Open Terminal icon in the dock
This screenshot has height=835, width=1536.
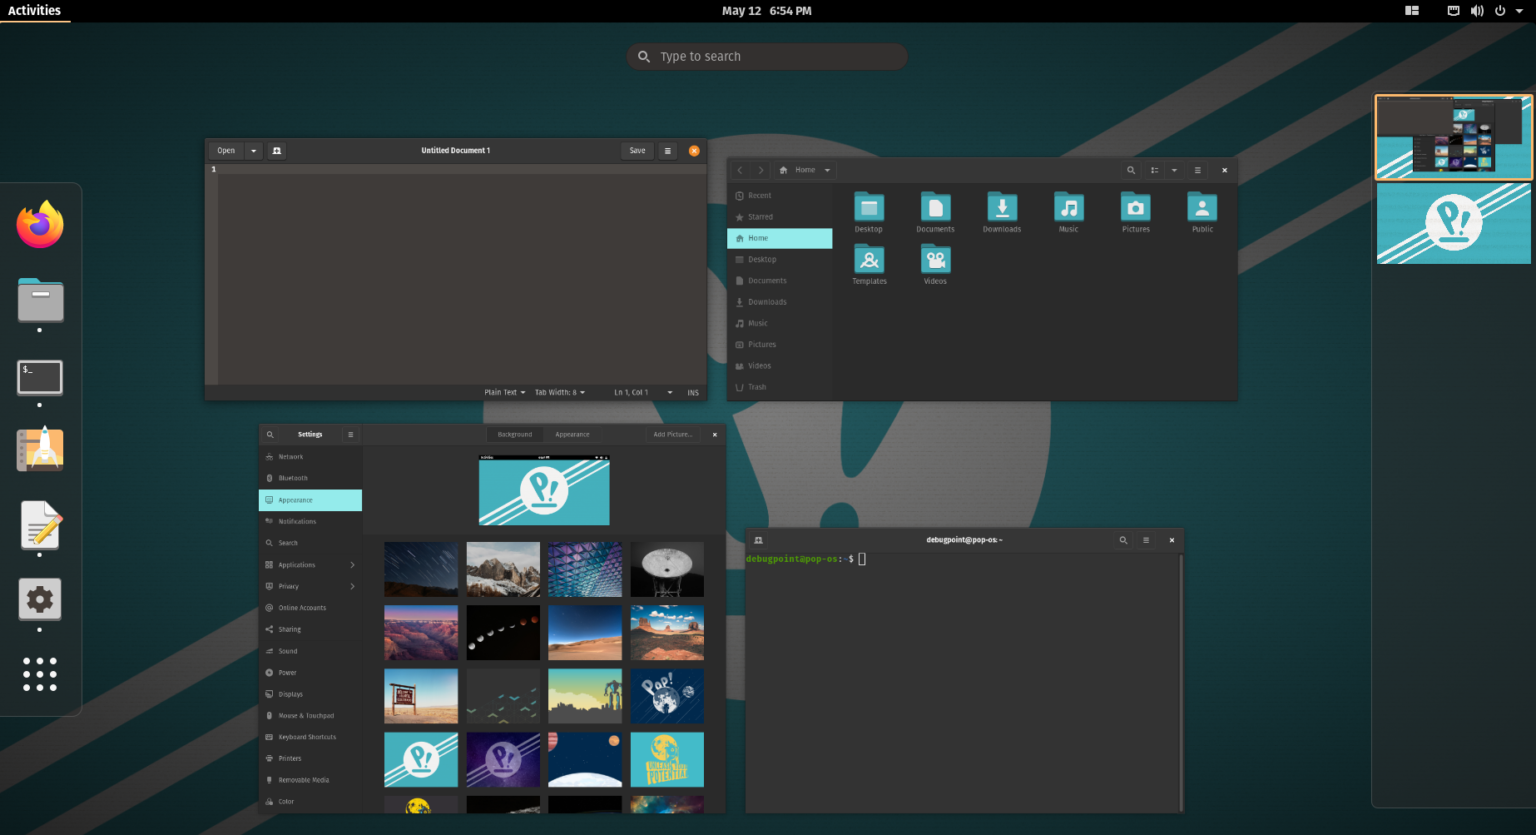click(x=40, y=378)
